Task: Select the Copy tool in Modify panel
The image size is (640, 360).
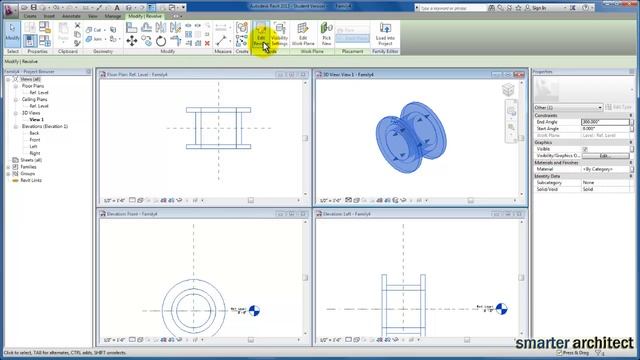Action: point(146,41)
